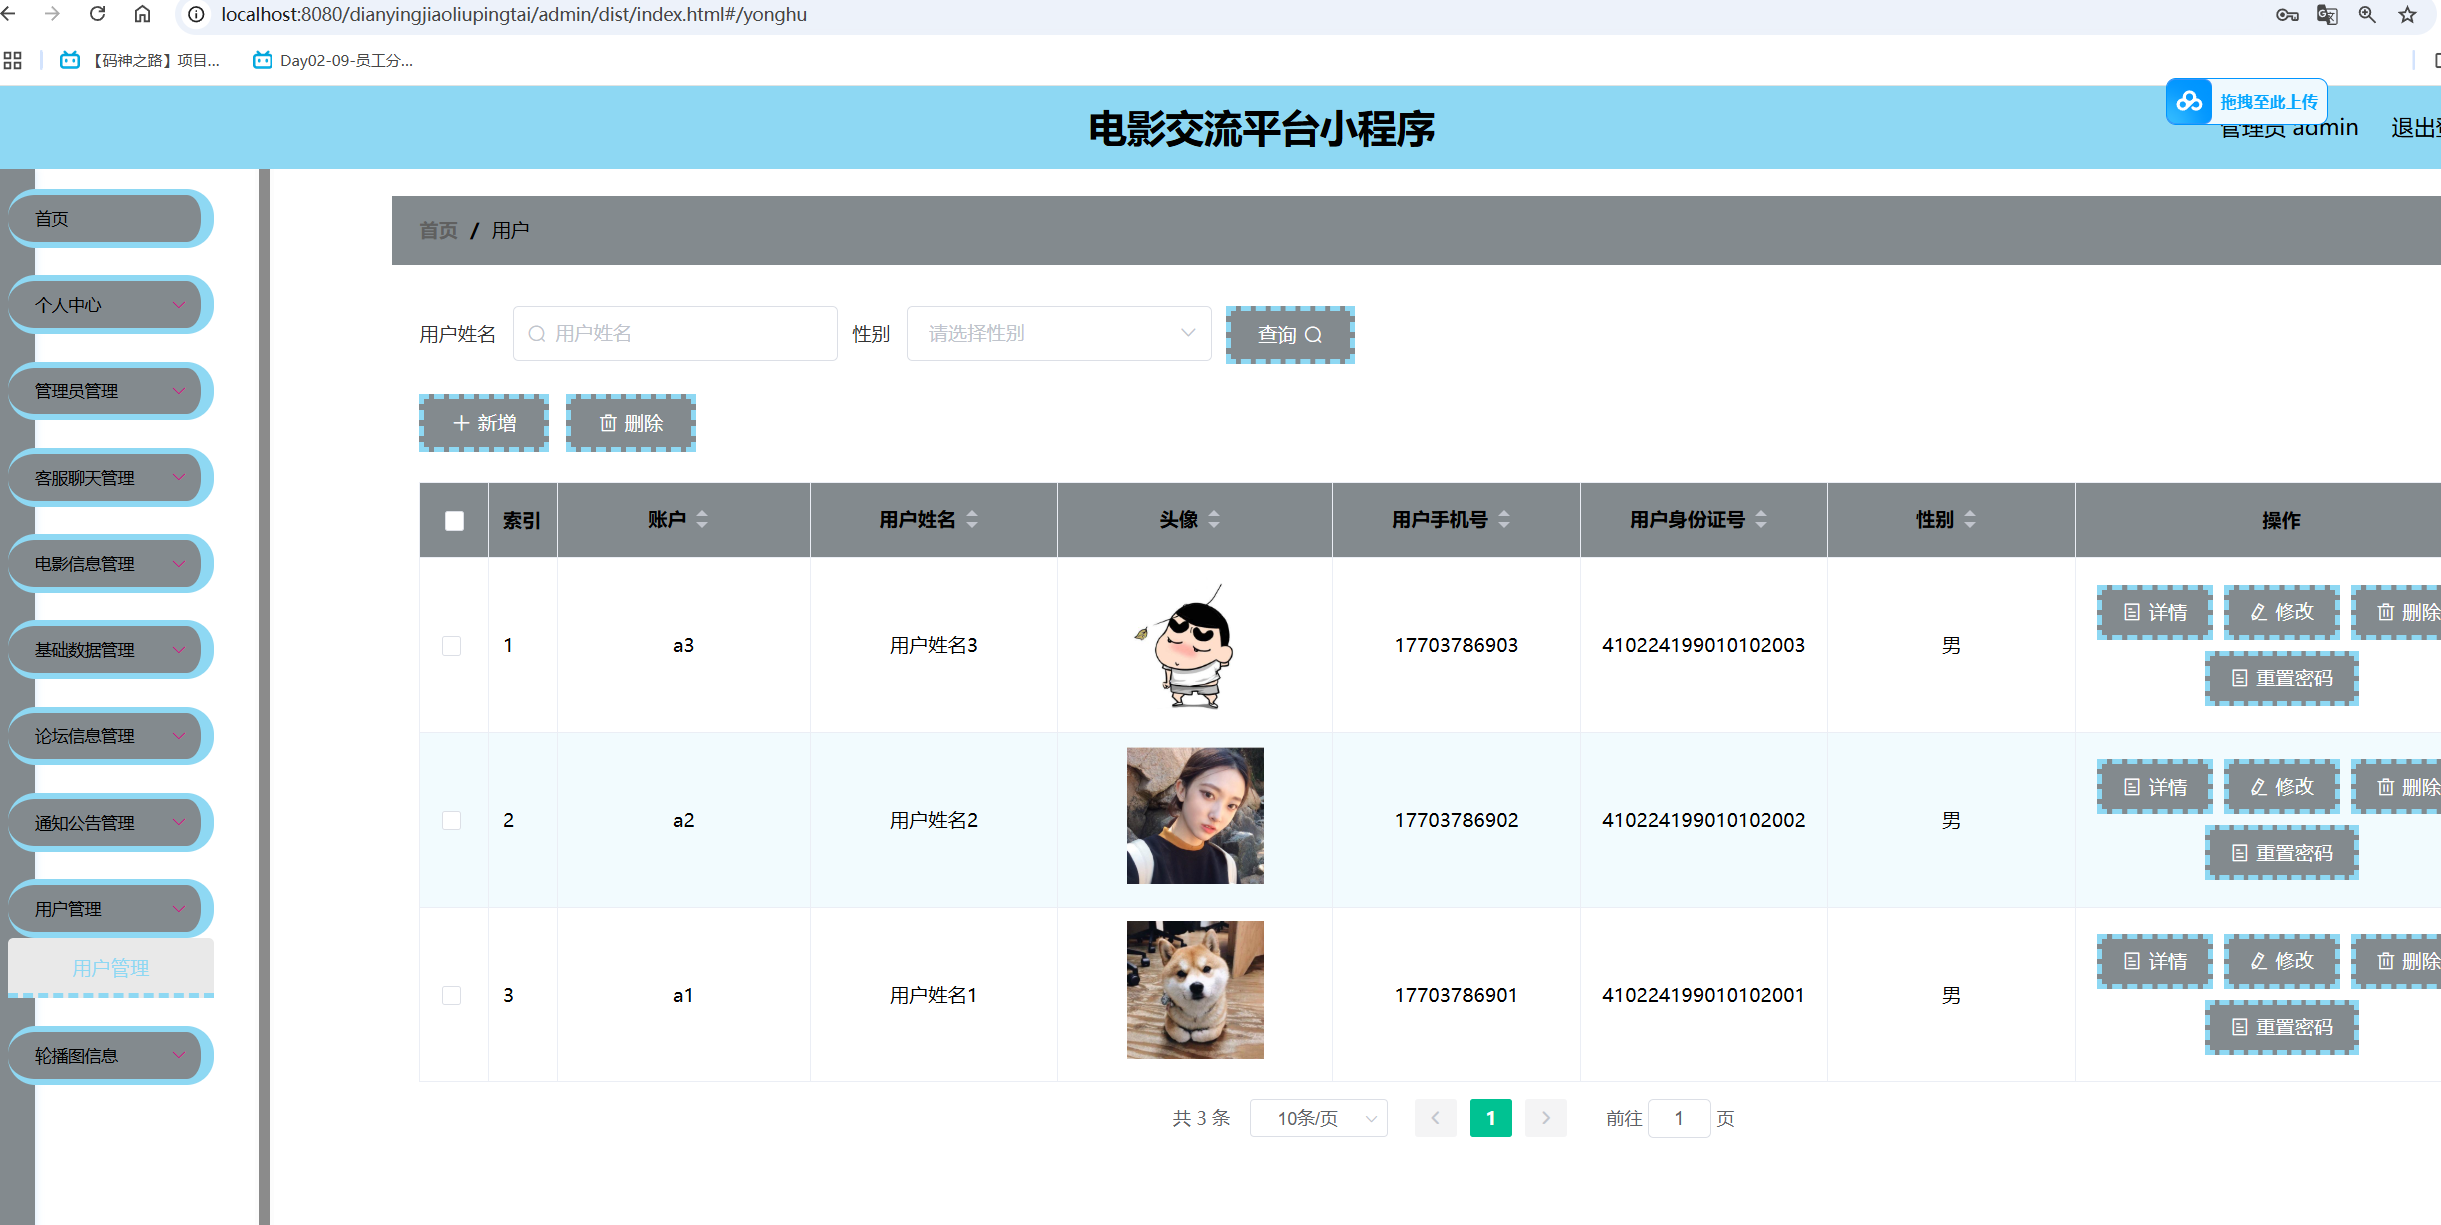This screenshot has width=2441, height=1225.
Task: Click the cloud upload 拖拽至此上传 widget
Action: point(2246,101)
